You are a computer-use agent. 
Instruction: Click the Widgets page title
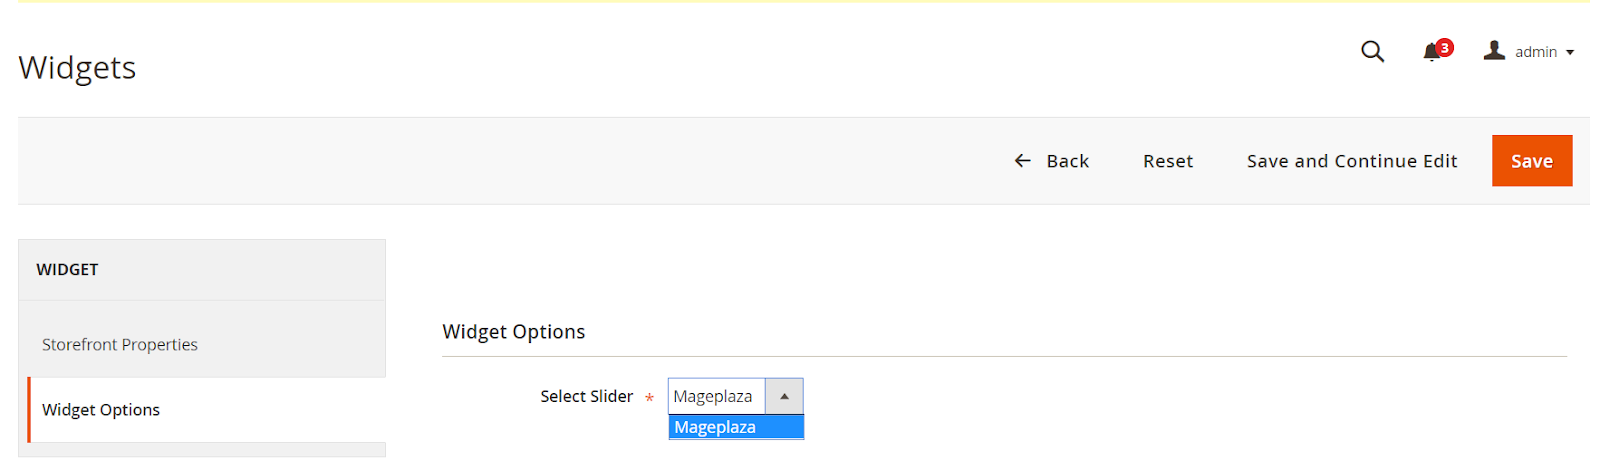pyautogui.click(x=77, y=67)
